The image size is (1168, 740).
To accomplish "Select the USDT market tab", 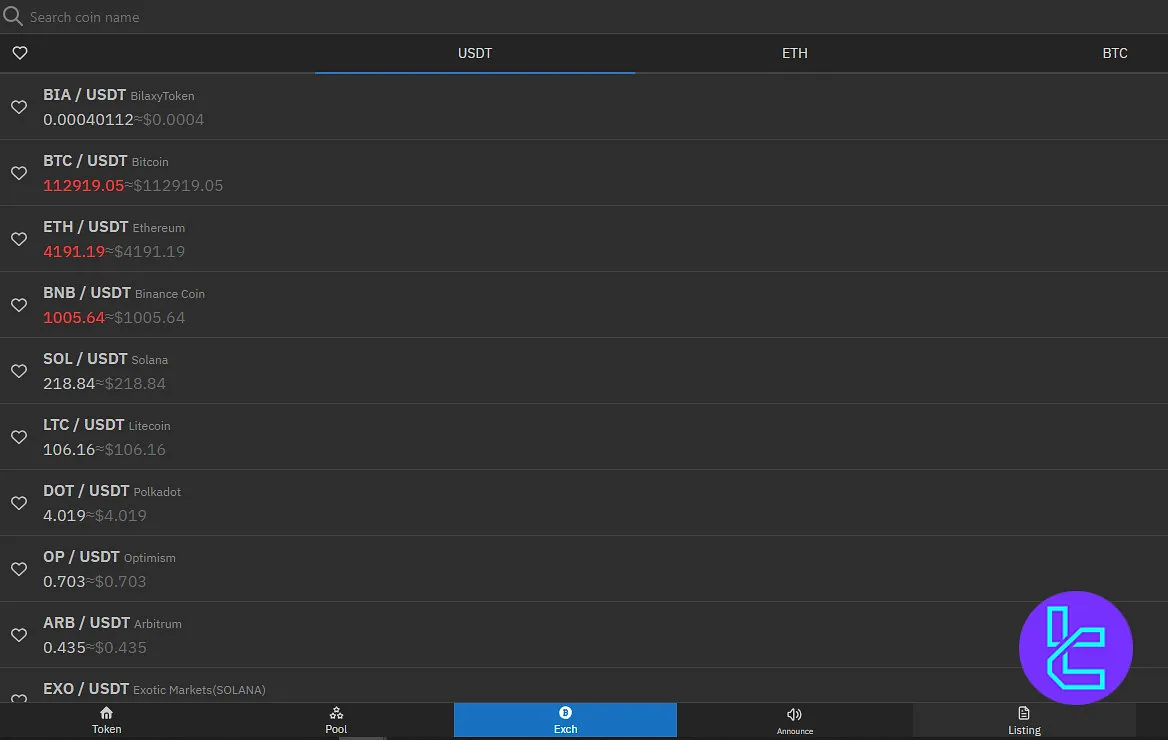I will tap(475, 53).
